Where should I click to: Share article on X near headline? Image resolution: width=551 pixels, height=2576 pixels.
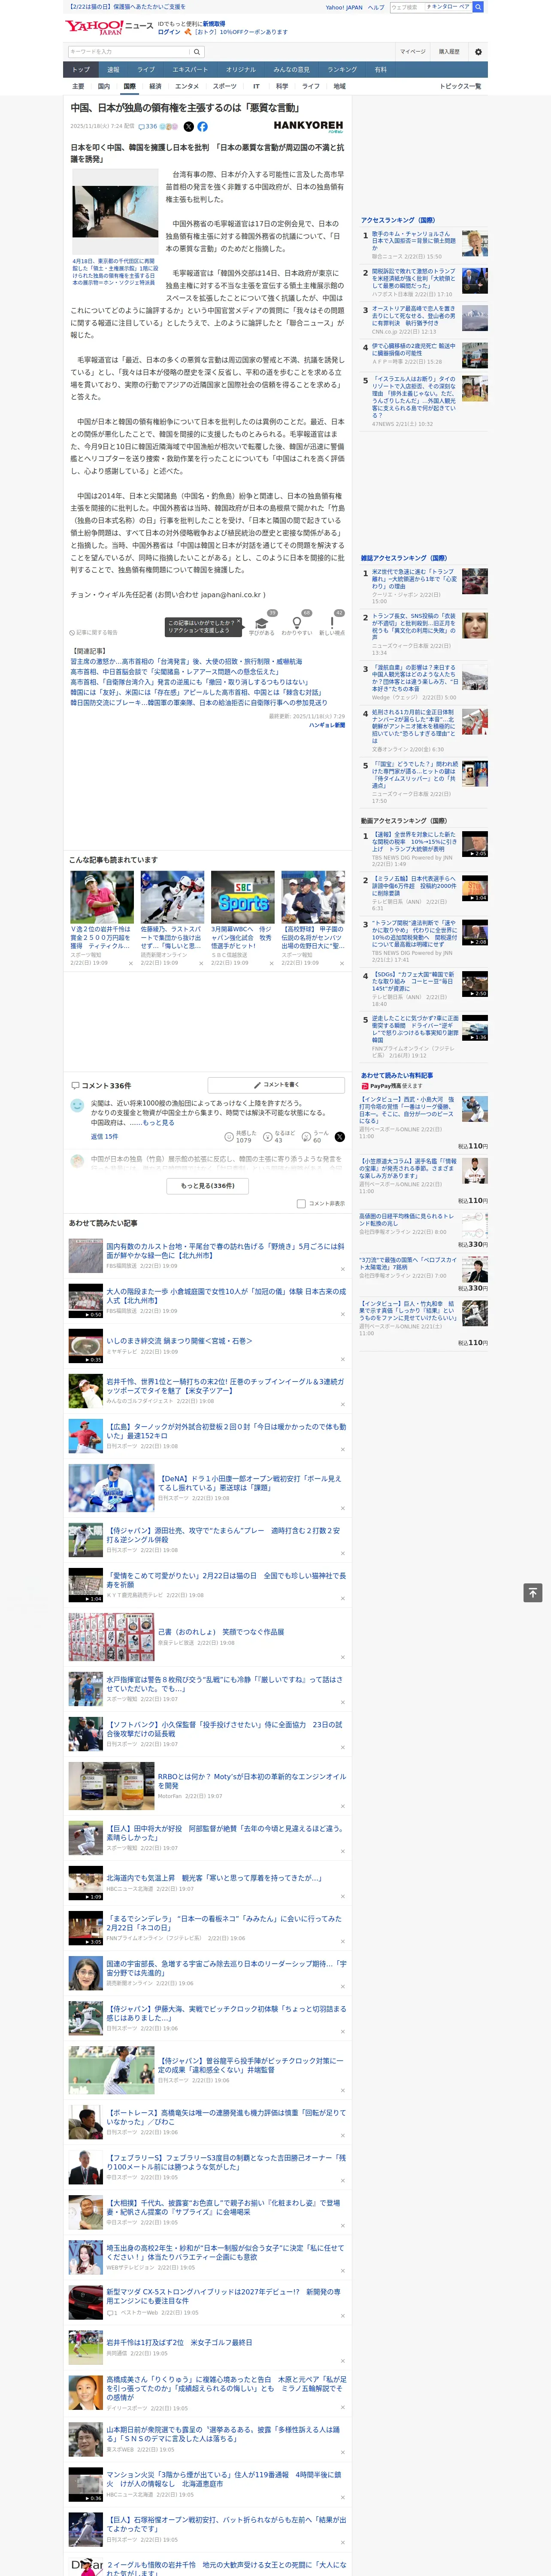188,127
